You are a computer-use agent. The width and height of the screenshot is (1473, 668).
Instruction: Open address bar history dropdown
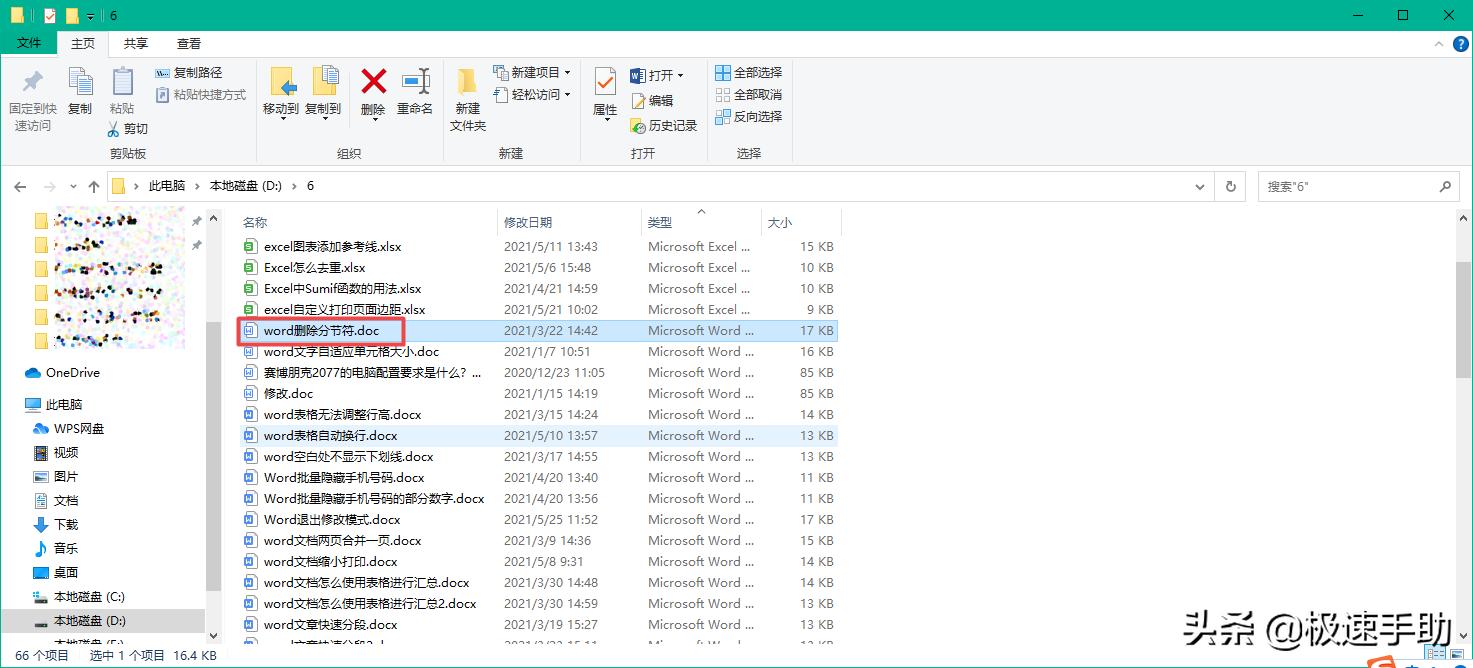tap(1200, 187)
